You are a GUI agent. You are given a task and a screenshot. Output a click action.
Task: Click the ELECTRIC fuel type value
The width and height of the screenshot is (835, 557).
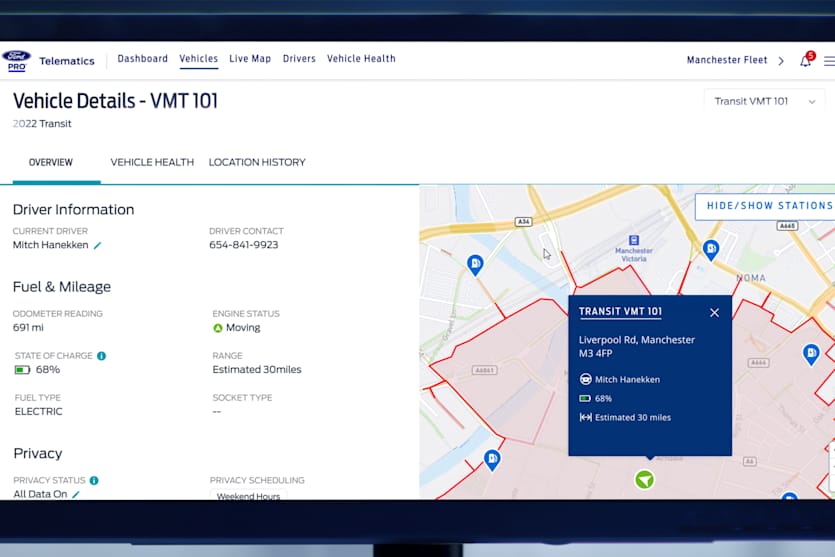coord(38,412)
